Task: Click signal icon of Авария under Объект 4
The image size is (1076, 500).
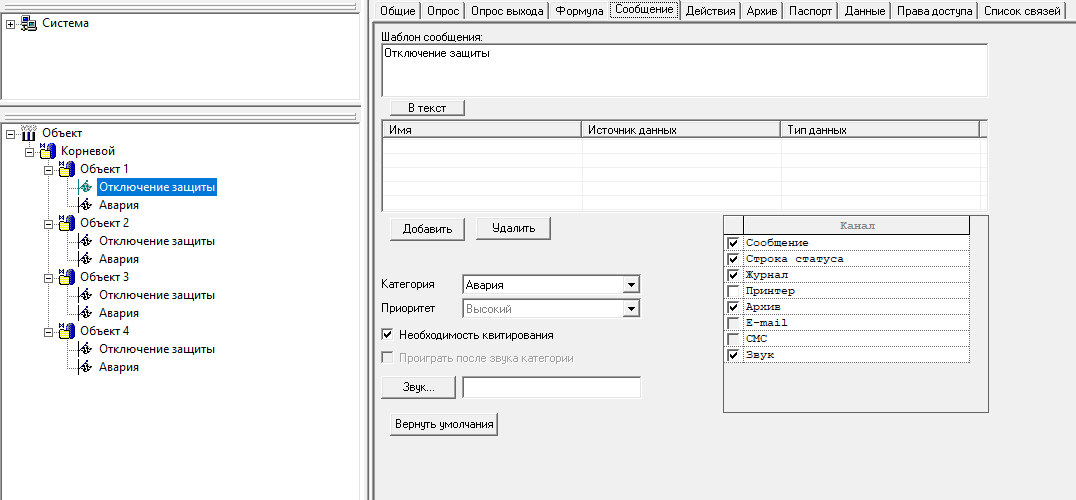Action: (x=86, y=367)
